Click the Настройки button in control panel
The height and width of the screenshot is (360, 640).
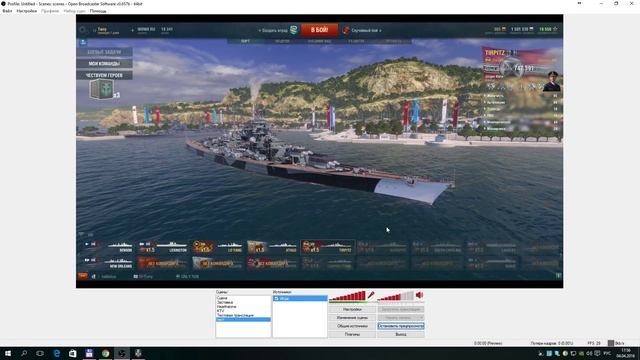[x=352, y=309]
